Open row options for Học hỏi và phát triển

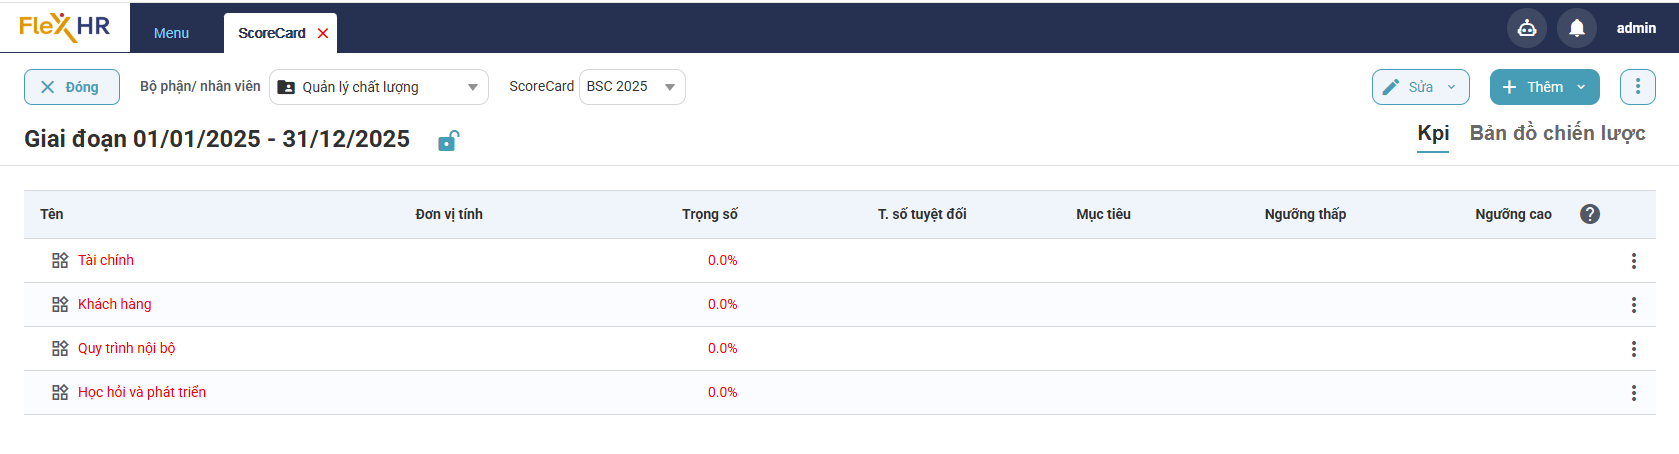coord(1633,393)
